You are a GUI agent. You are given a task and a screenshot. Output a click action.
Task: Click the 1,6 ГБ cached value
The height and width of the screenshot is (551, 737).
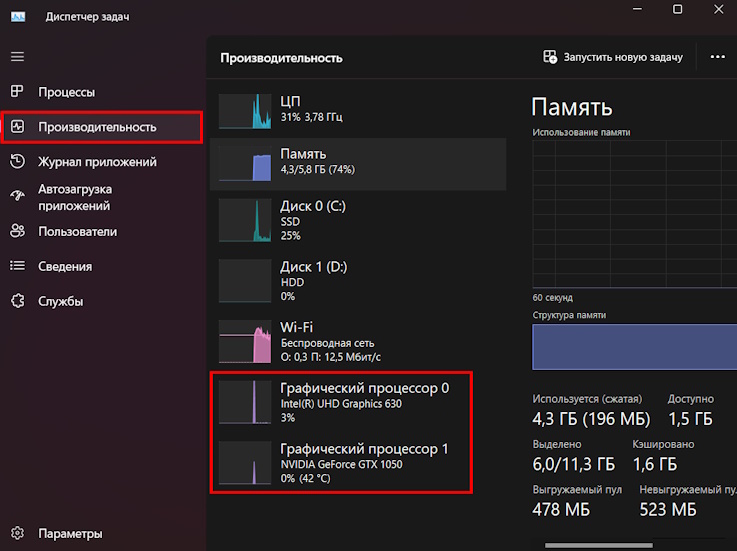(655, 464)
